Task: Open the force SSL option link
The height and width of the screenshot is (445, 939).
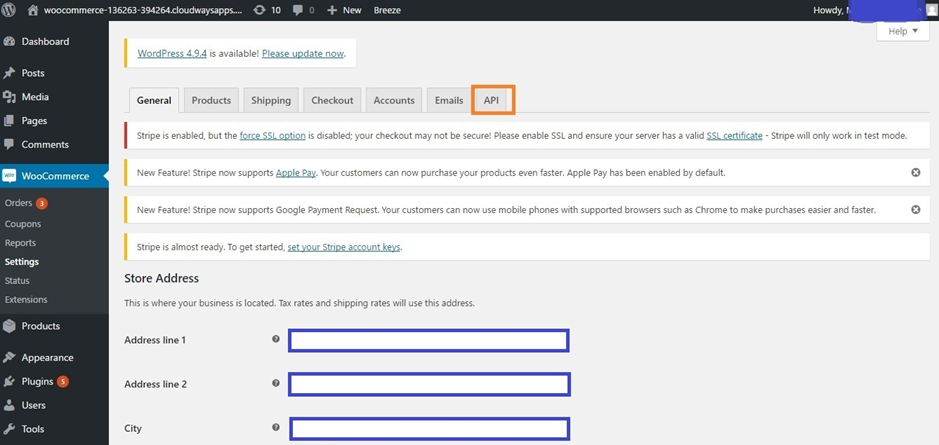Action: point(272,136)
